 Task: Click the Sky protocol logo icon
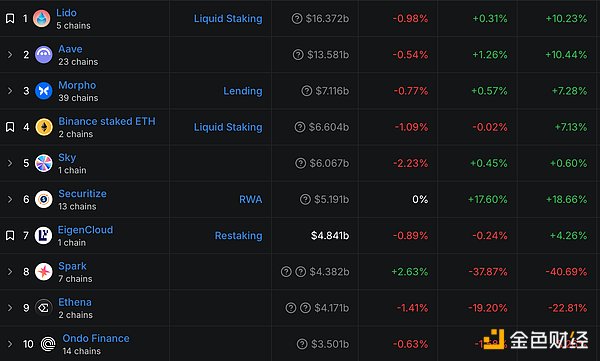44,163
